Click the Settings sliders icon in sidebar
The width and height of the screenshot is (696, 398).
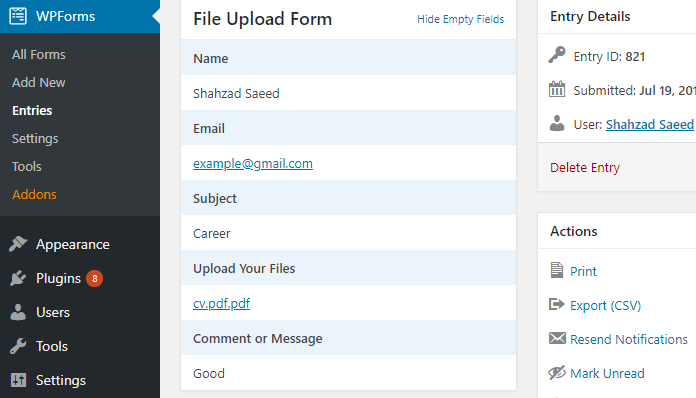pos(18,380)
